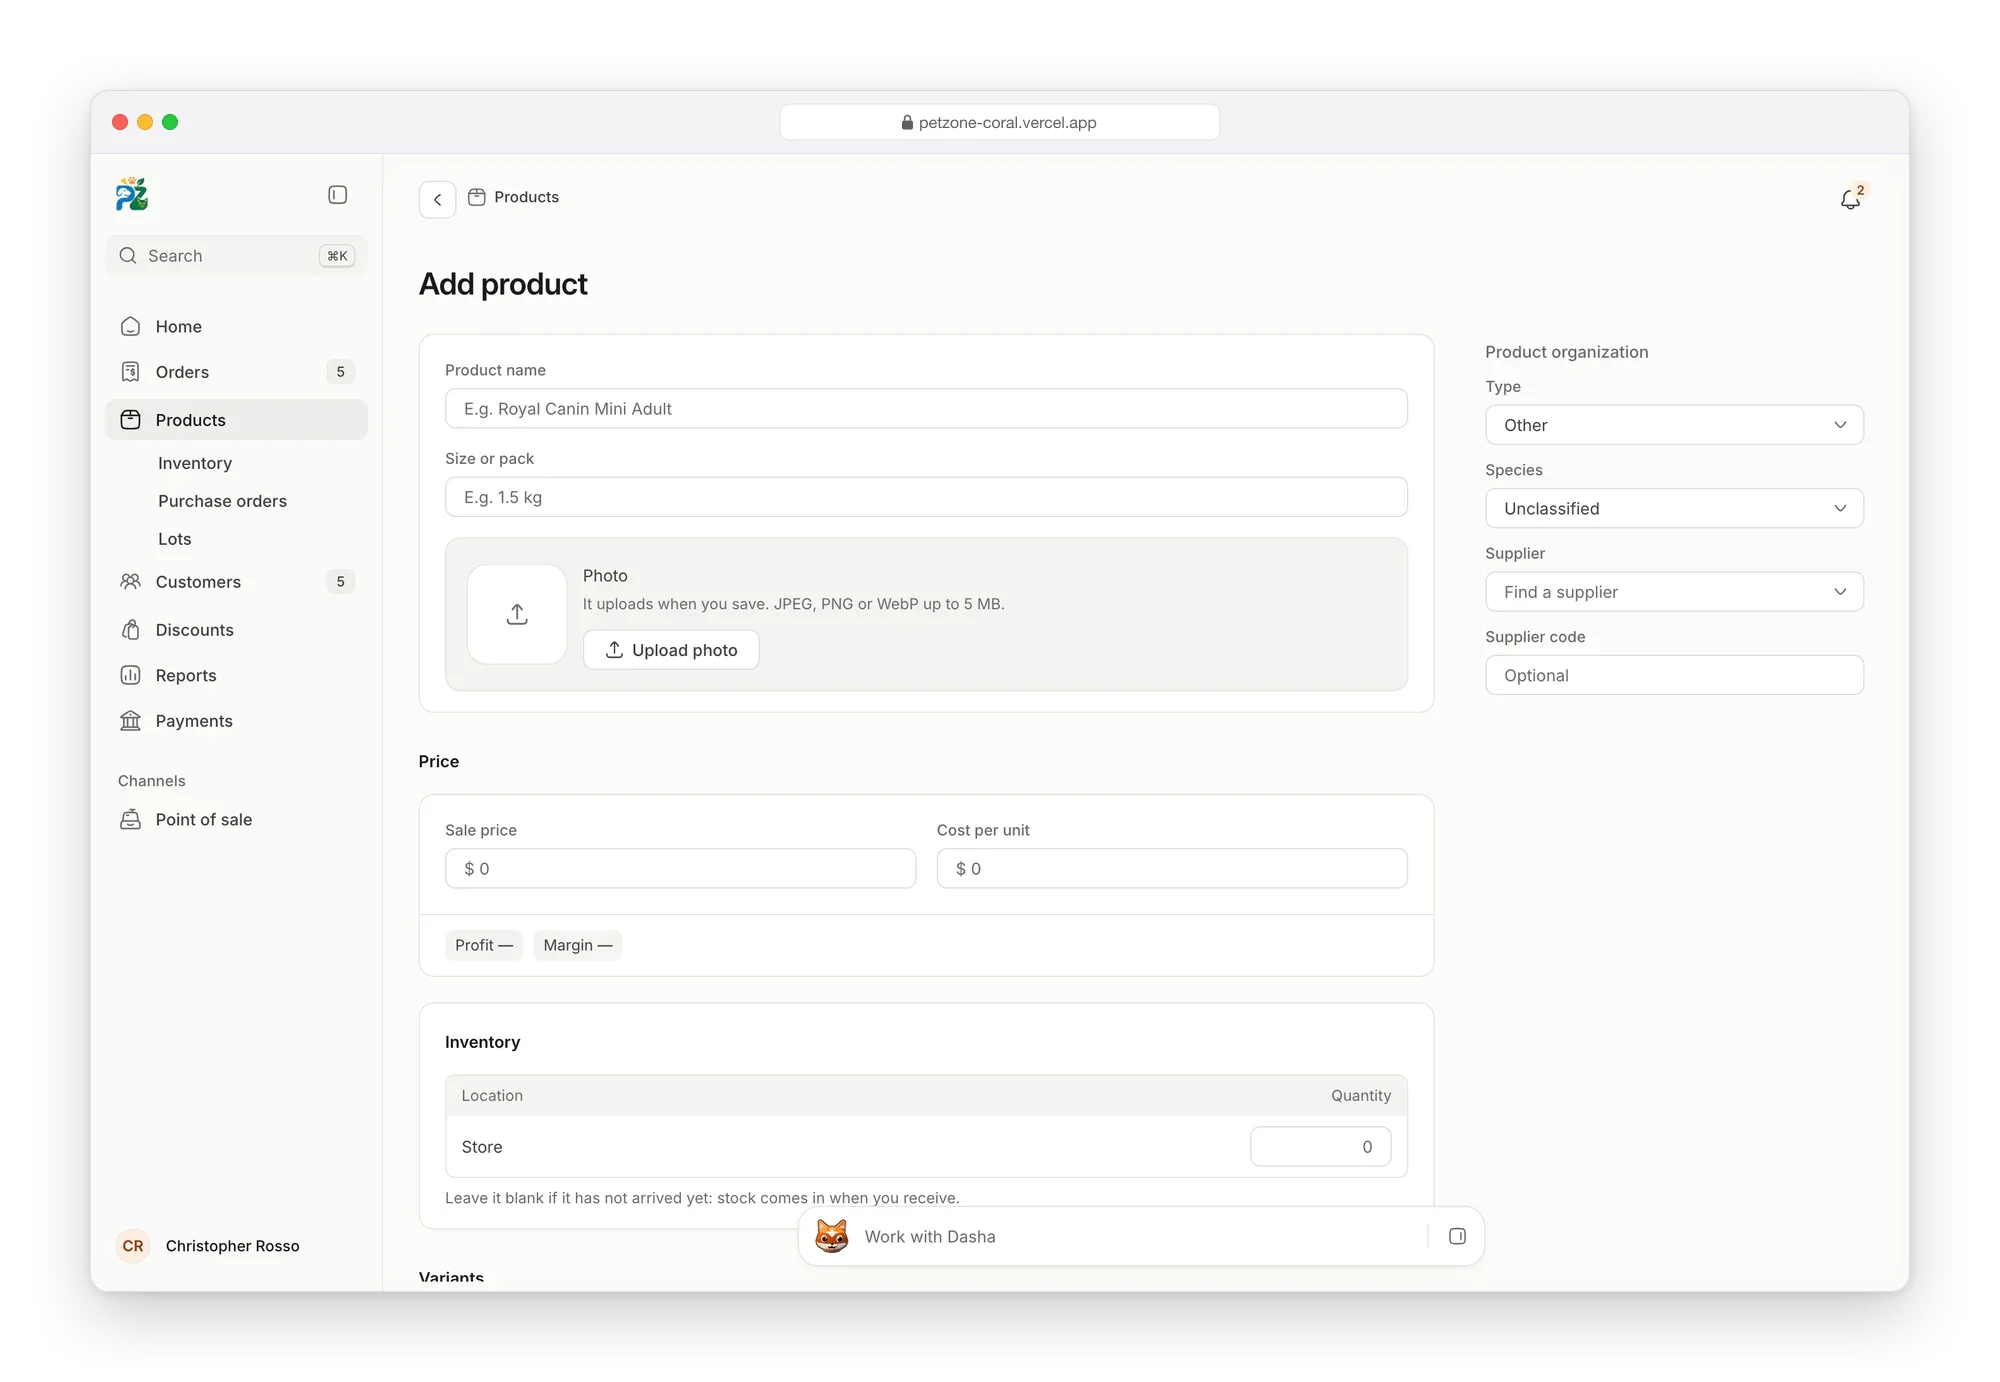
Task: Click the Upload photo button
Action: click(671, 650)
